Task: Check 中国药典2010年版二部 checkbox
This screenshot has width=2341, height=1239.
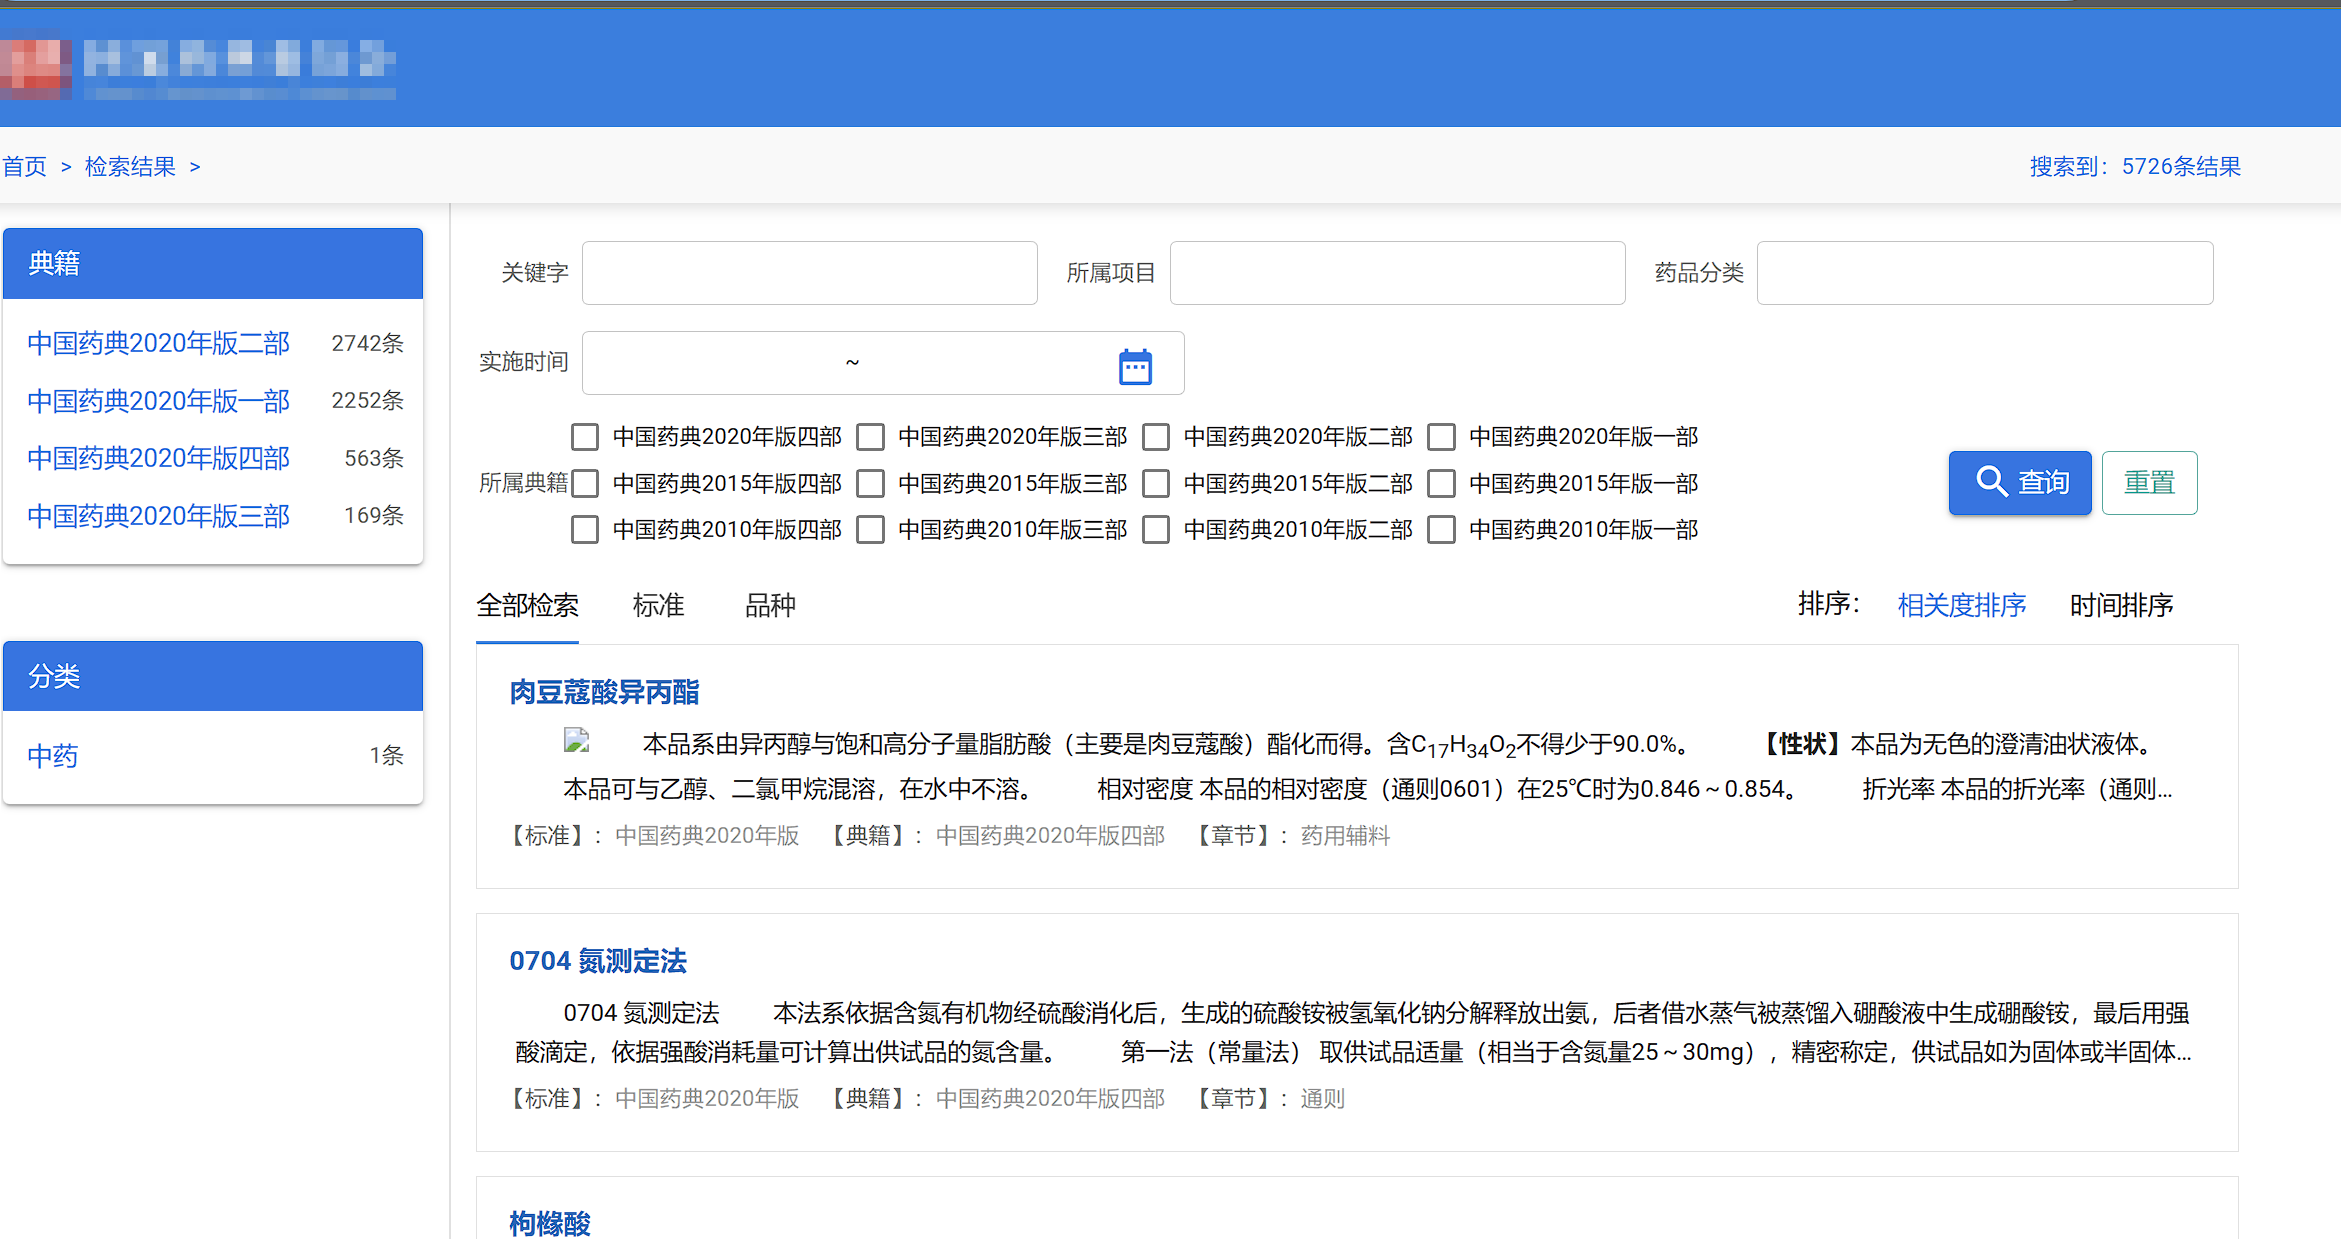Action: 1156,530
